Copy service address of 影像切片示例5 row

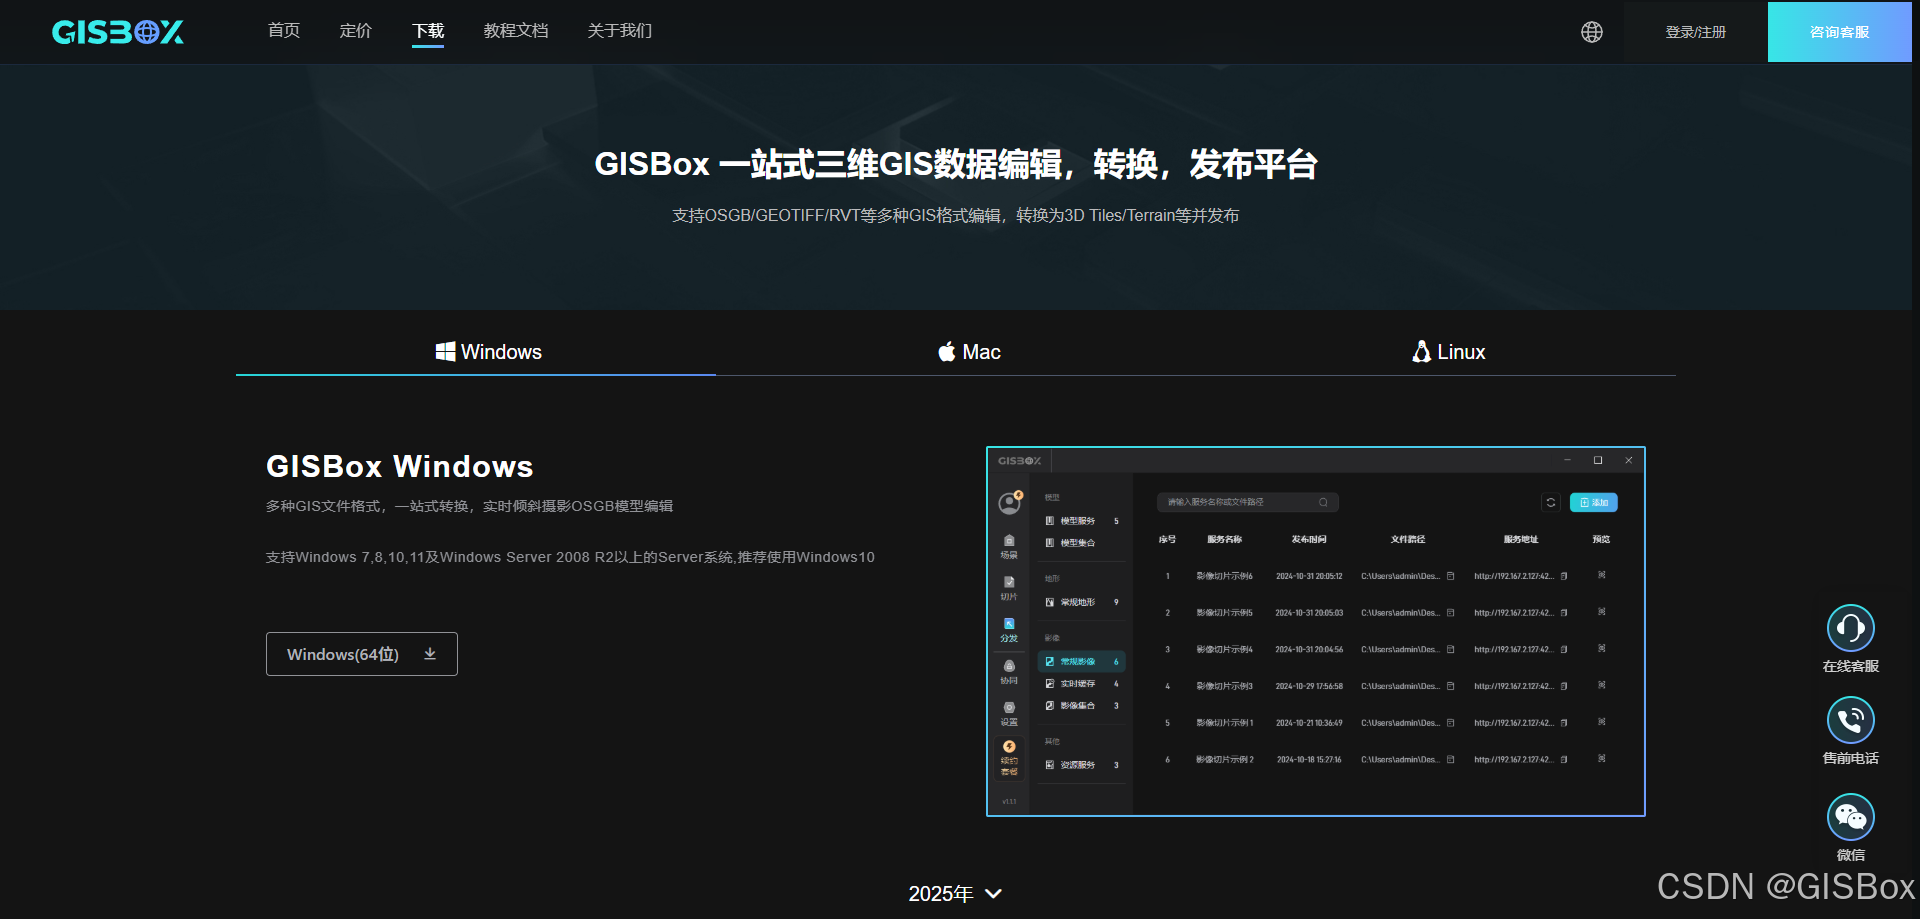(x=1564, y=612)
